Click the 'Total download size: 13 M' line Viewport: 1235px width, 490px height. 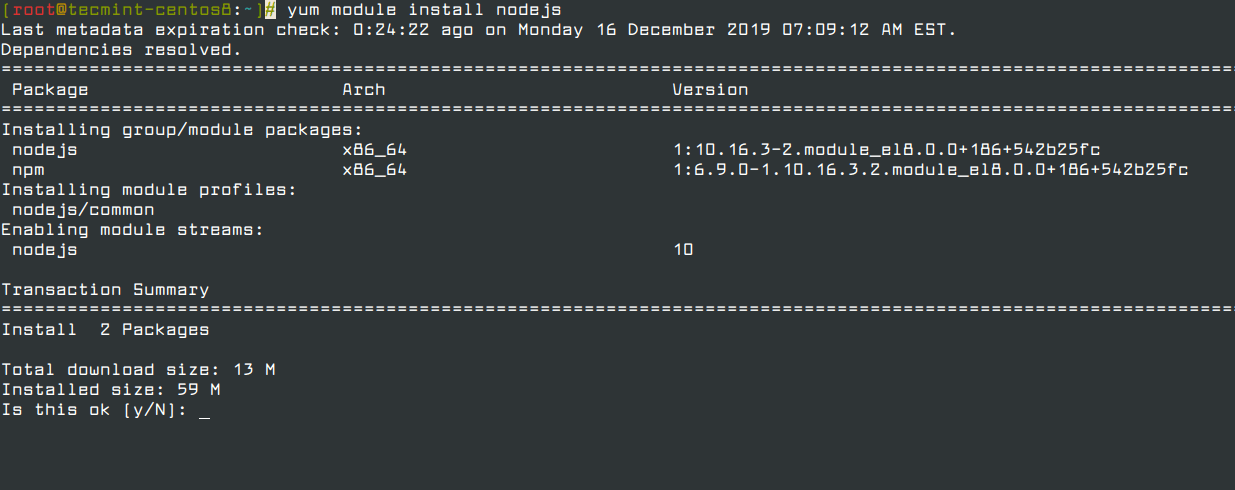point(138,370)
